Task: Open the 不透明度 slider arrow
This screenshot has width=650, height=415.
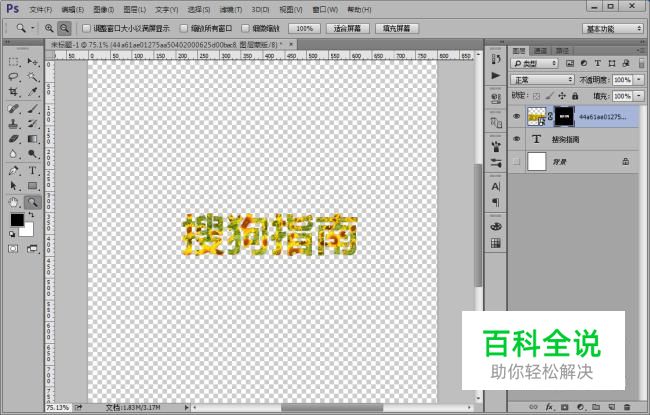Action: tap(639, 80)
